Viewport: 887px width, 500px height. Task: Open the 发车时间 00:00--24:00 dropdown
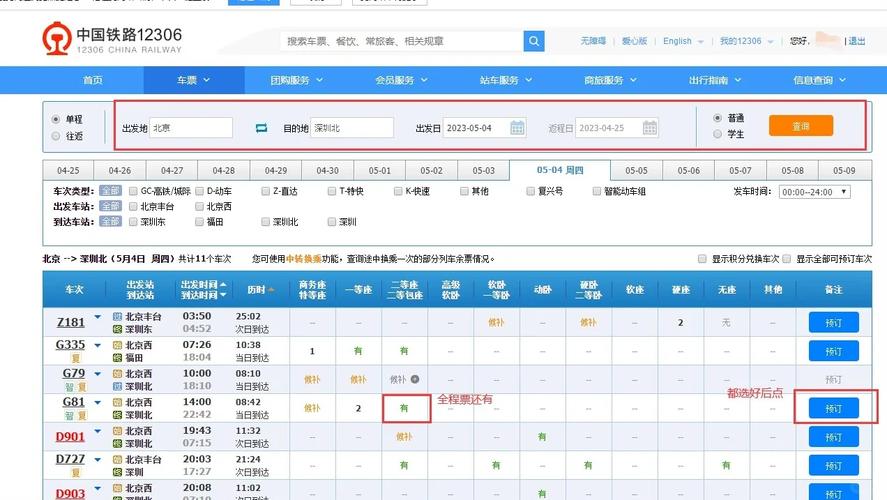tap(815, 192)
